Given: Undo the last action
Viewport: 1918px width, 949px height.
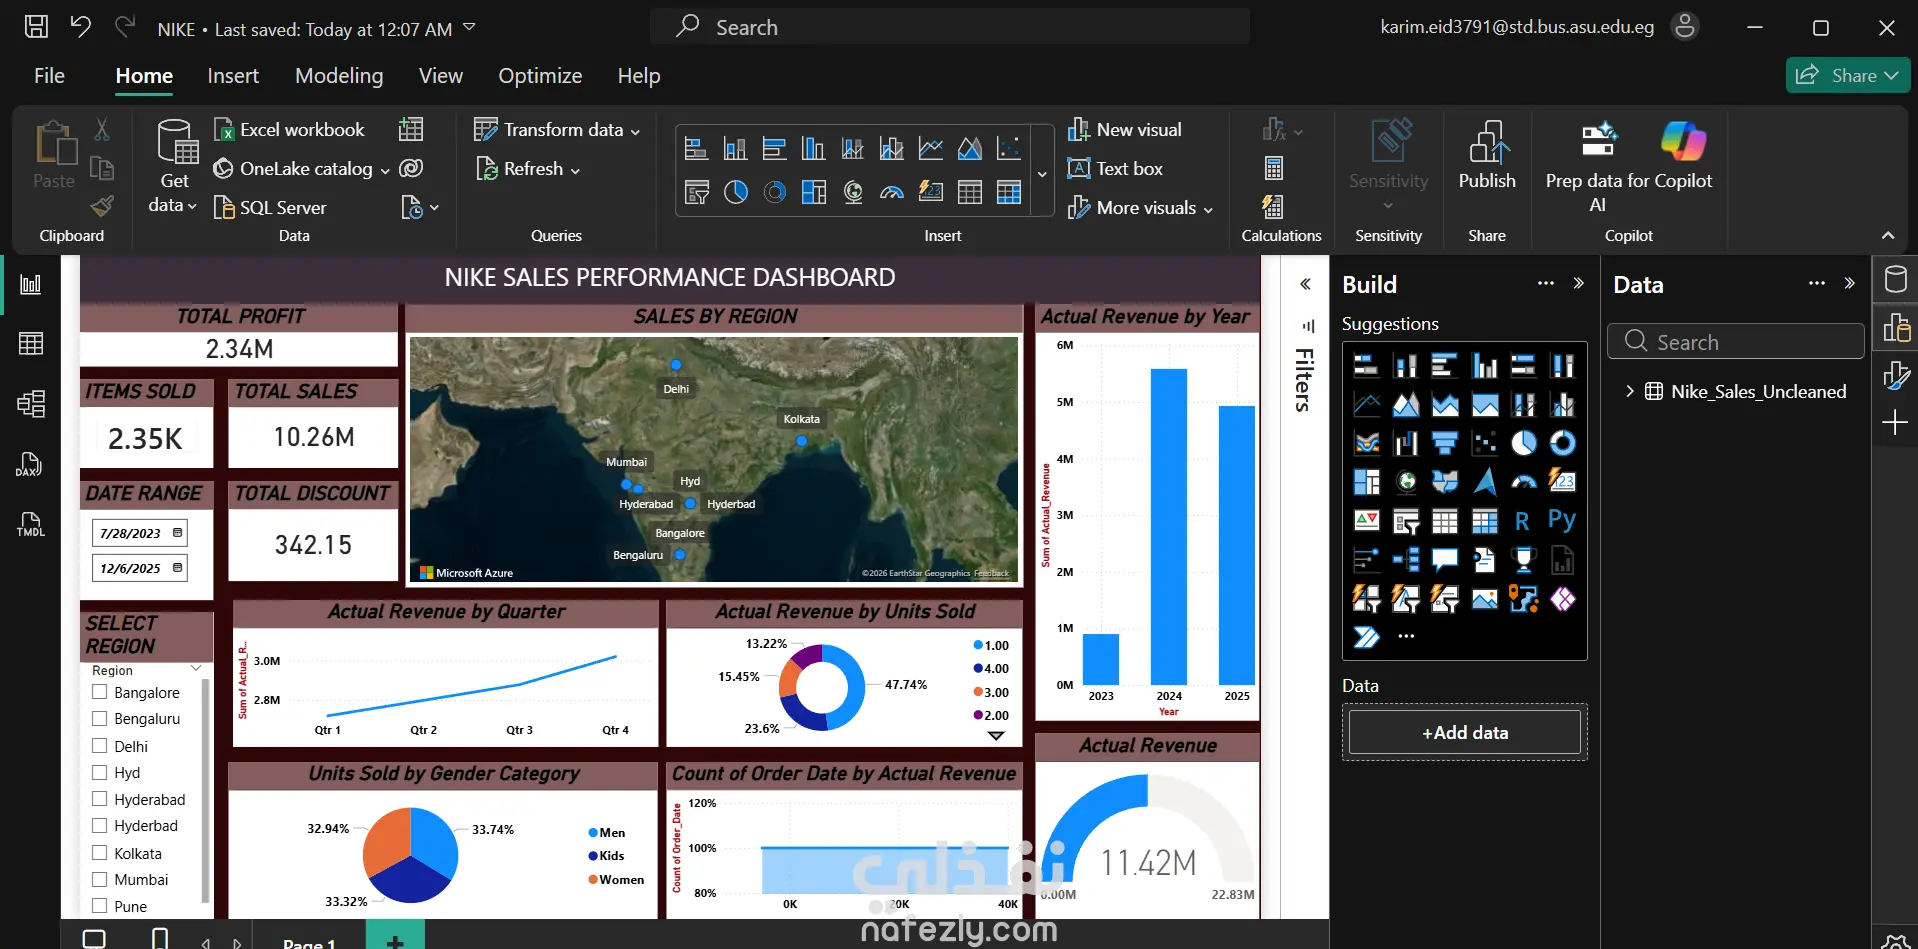Looking at the screenshot, I should coord(80,27).
